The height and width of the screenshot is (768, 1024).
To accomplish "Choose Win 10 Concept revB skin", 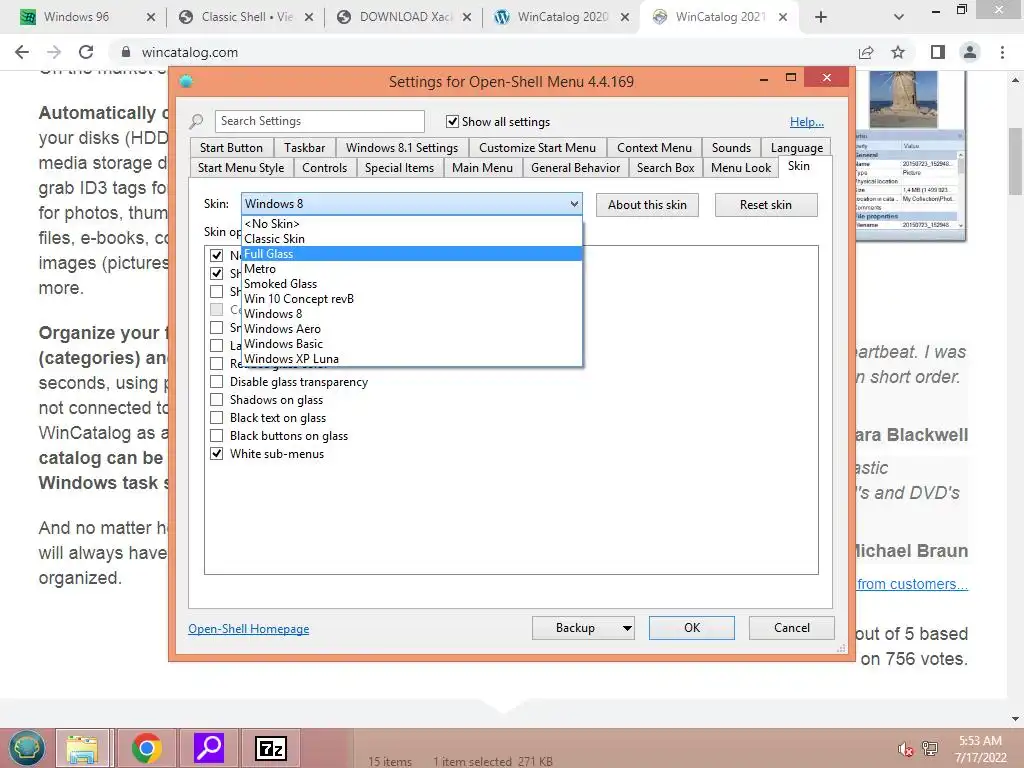I will pos(411,298).
